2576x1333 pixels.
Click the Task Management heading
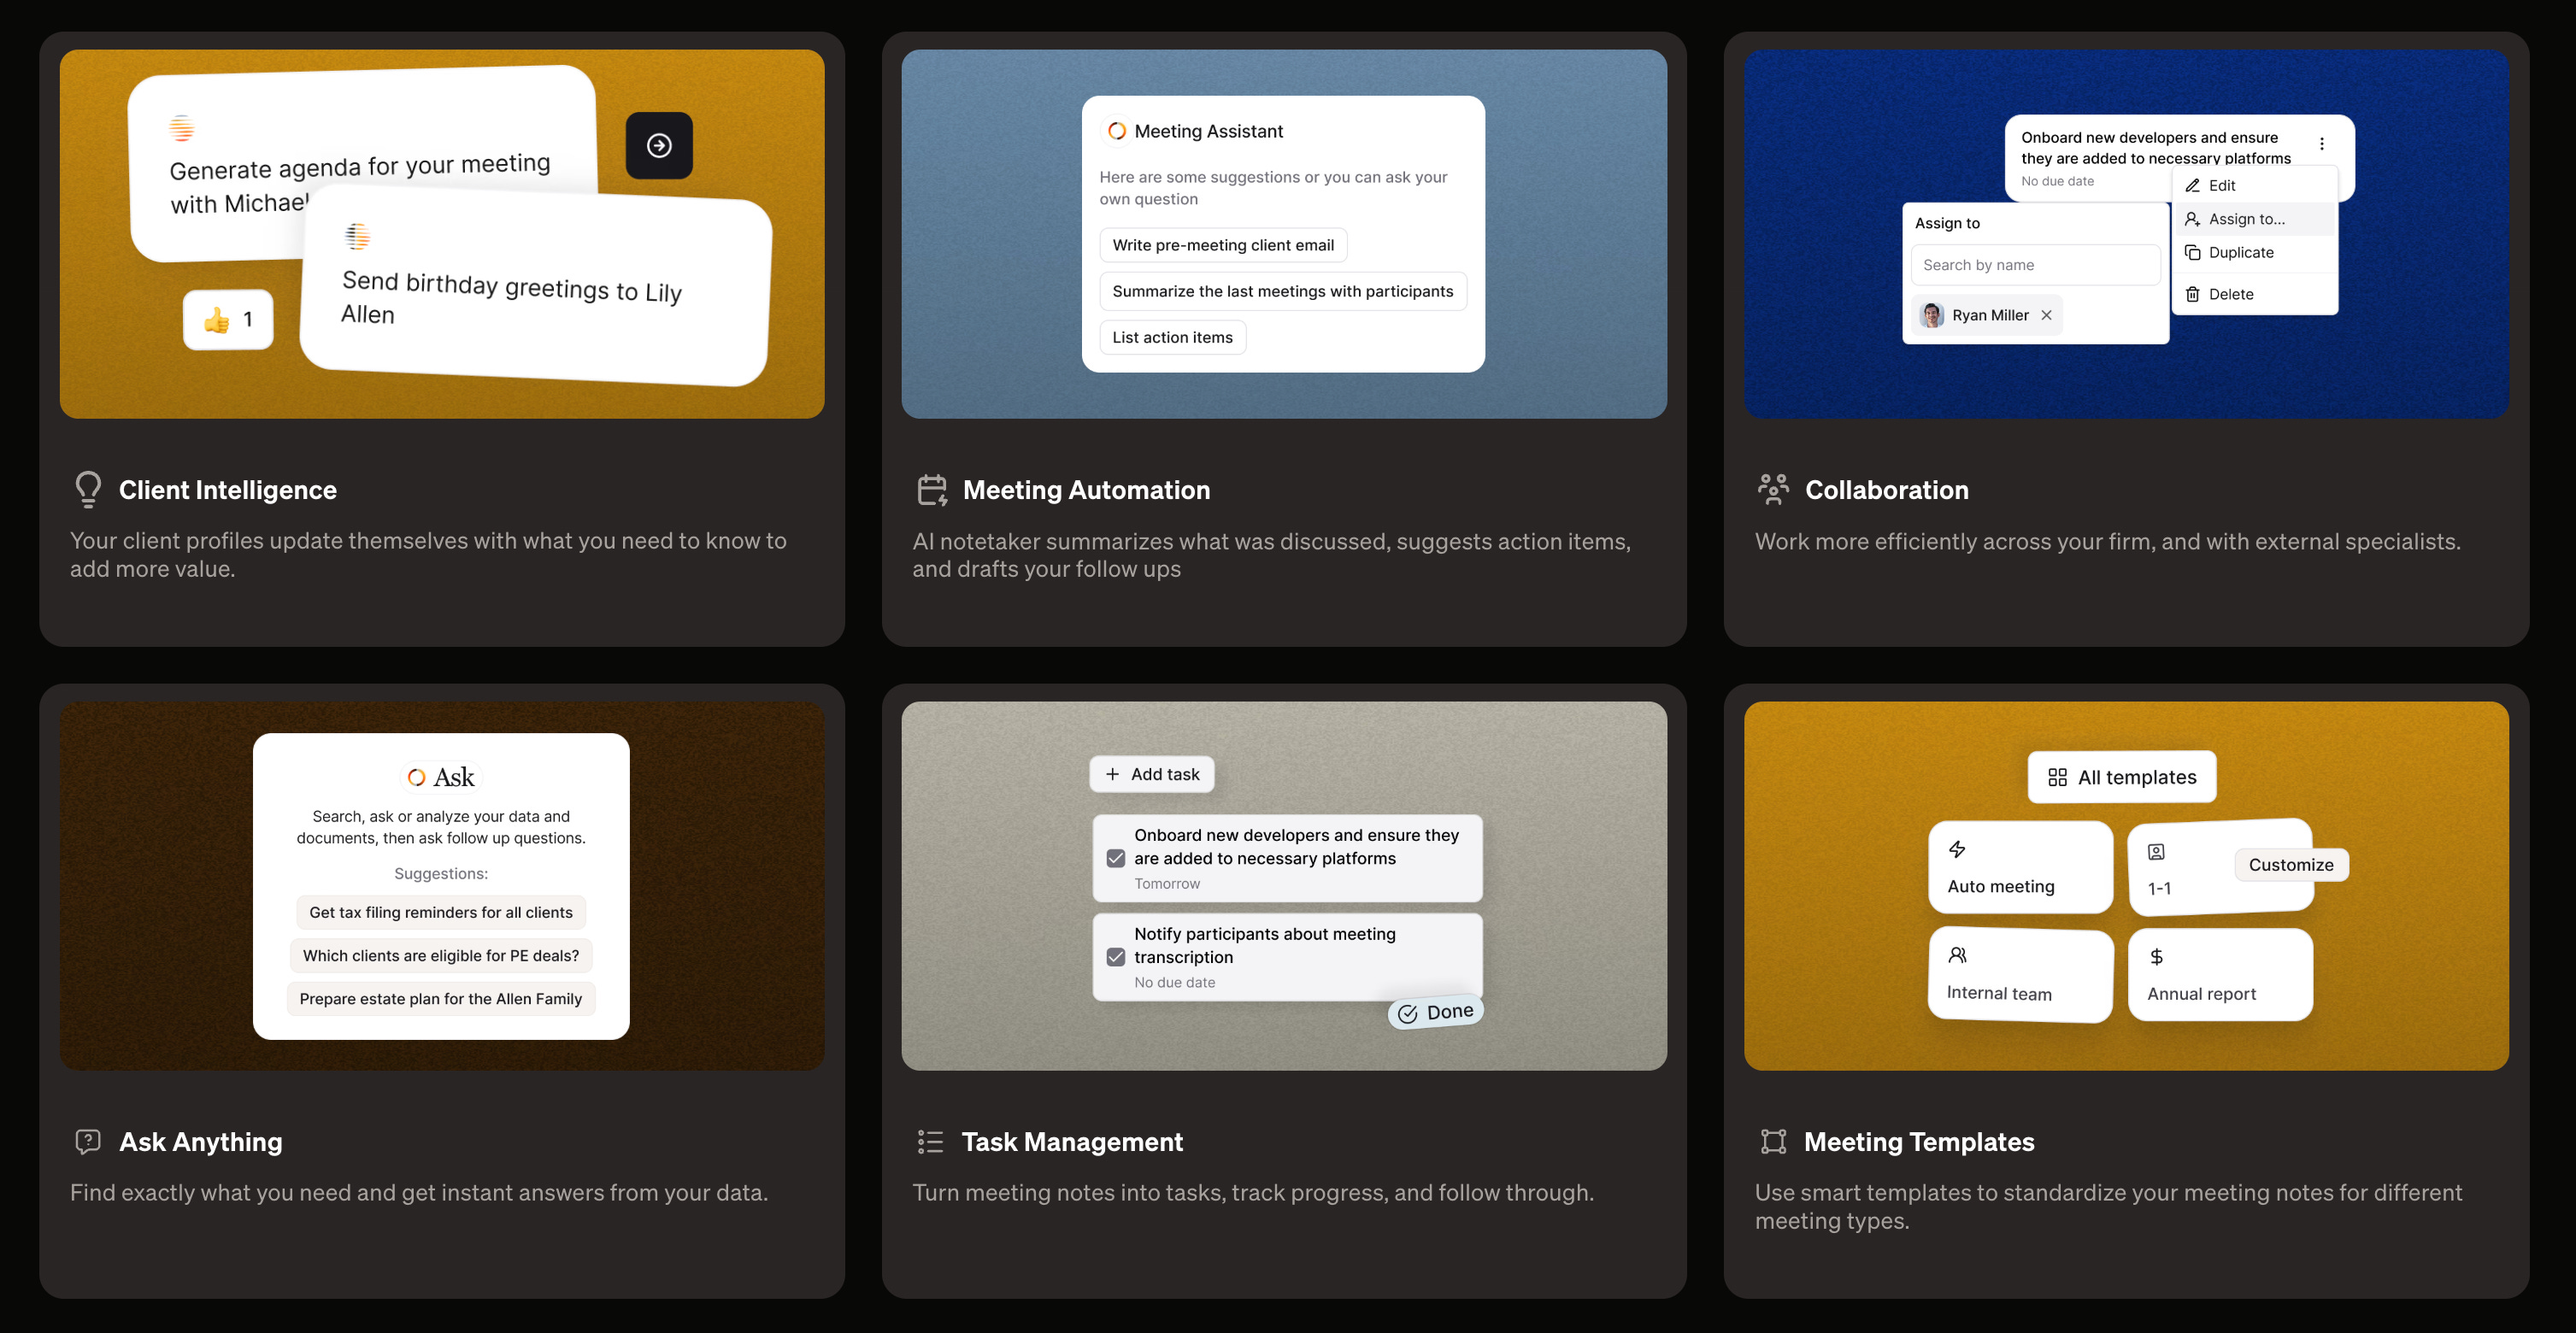coord(1072,1142)
